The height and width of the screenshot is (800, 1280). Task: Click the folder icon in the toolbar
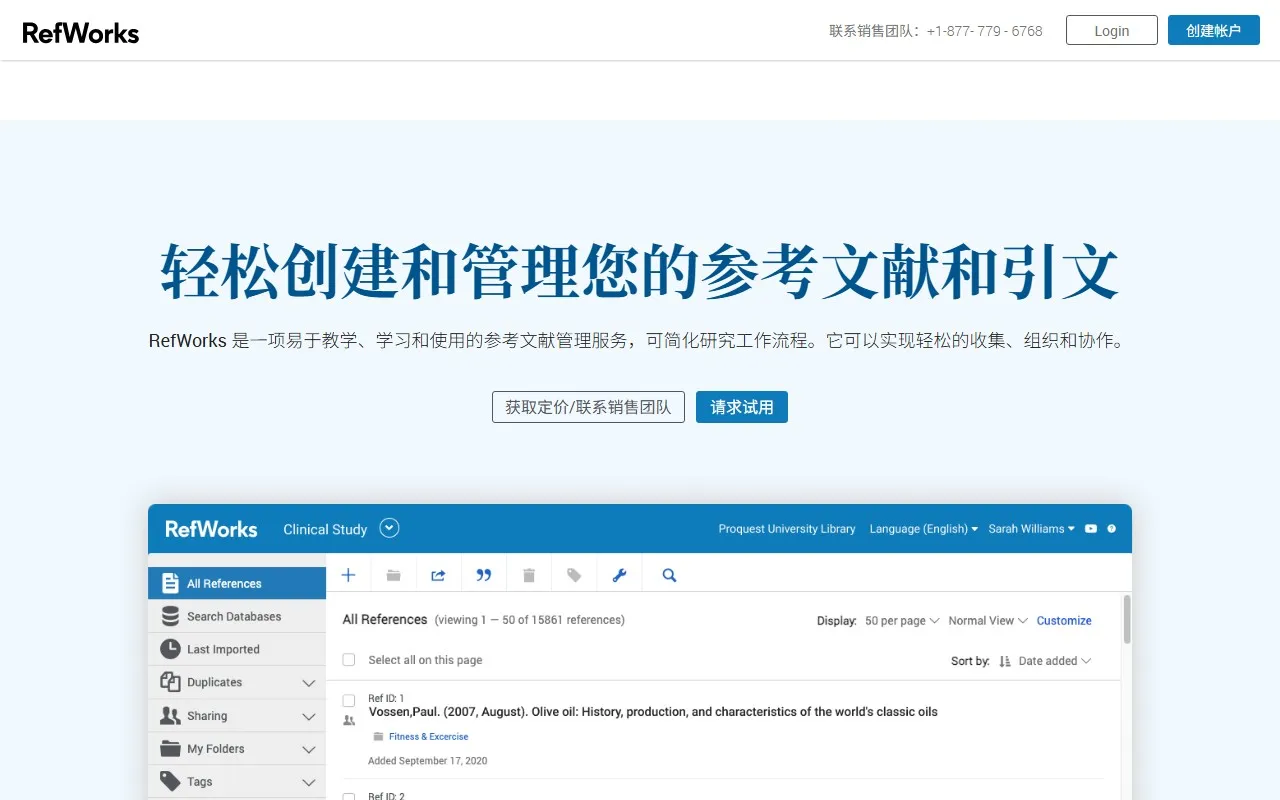coord(394,575)
